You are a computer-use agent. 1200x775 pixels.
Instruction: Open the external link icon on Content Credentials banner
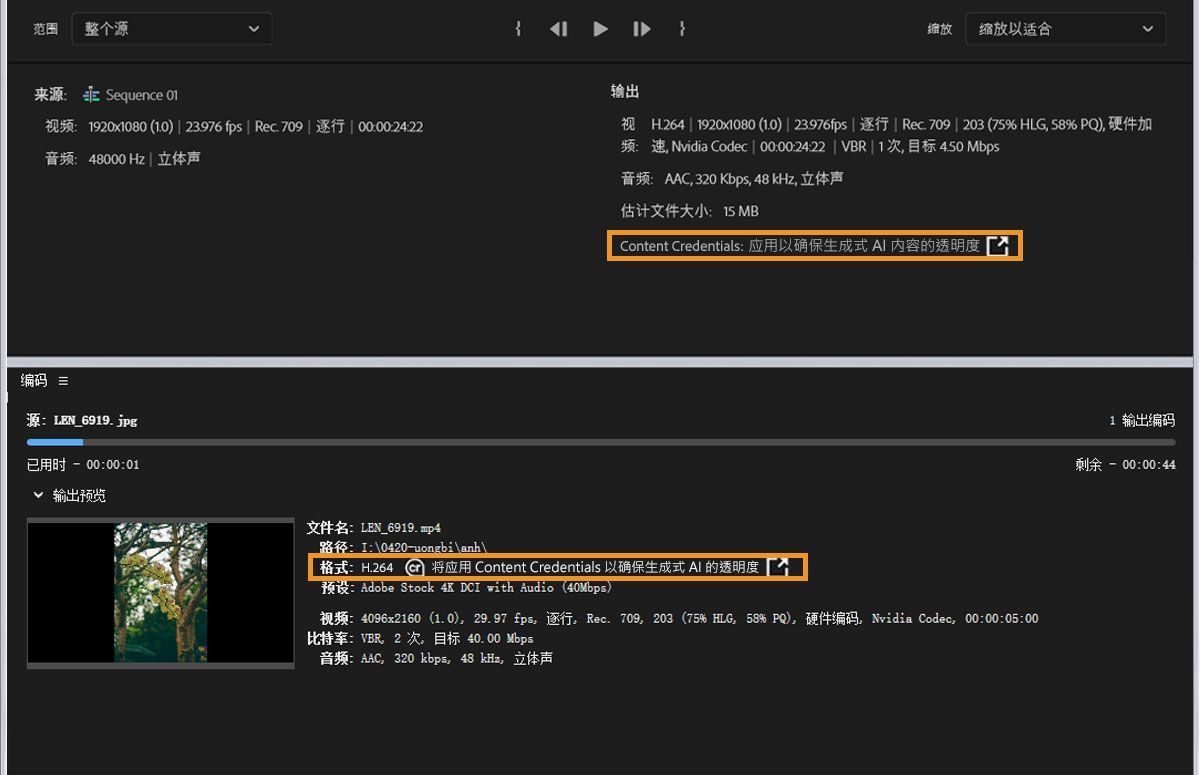tap(998, 245)
